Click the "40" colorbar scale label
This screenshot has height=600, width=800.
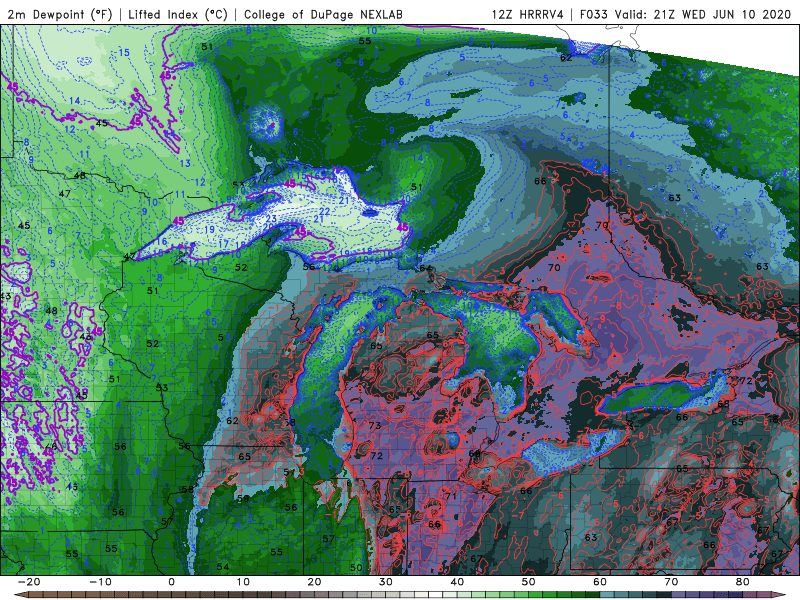click(457, 582)
